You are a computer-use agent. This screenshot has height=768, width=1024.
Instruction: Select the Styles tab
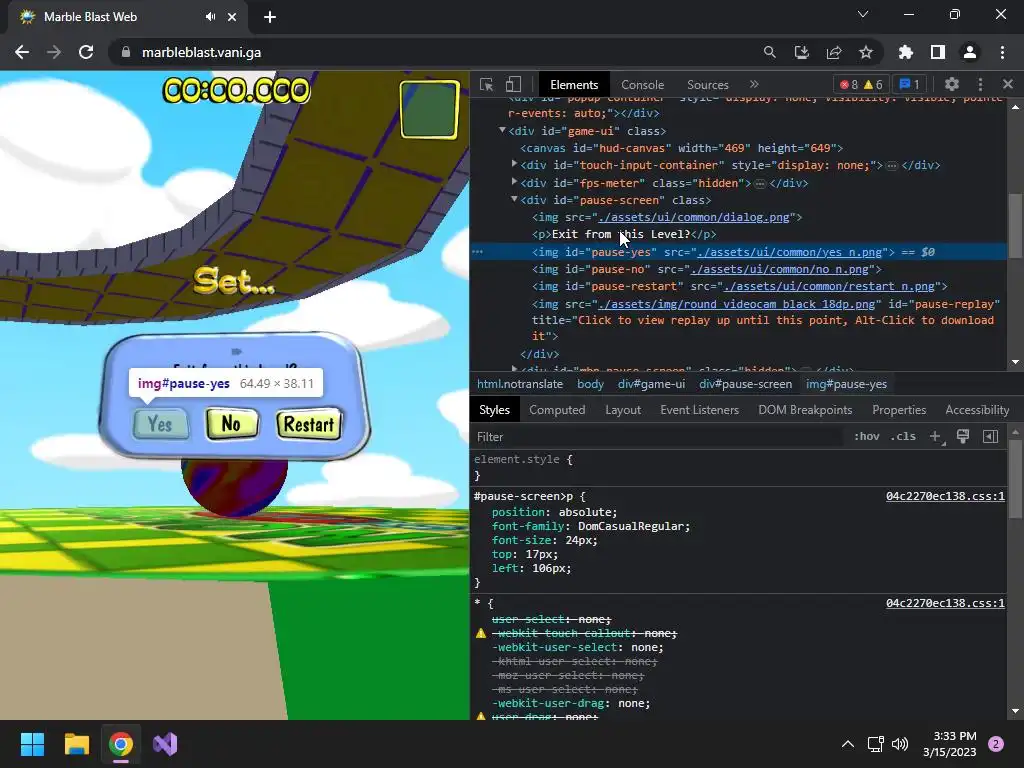494,410
